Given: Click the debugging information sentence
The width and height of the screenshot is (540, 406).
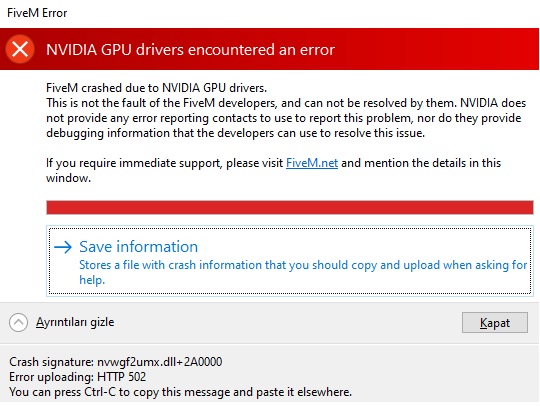Looking at the screenshot, I should [x=235, y=133].
